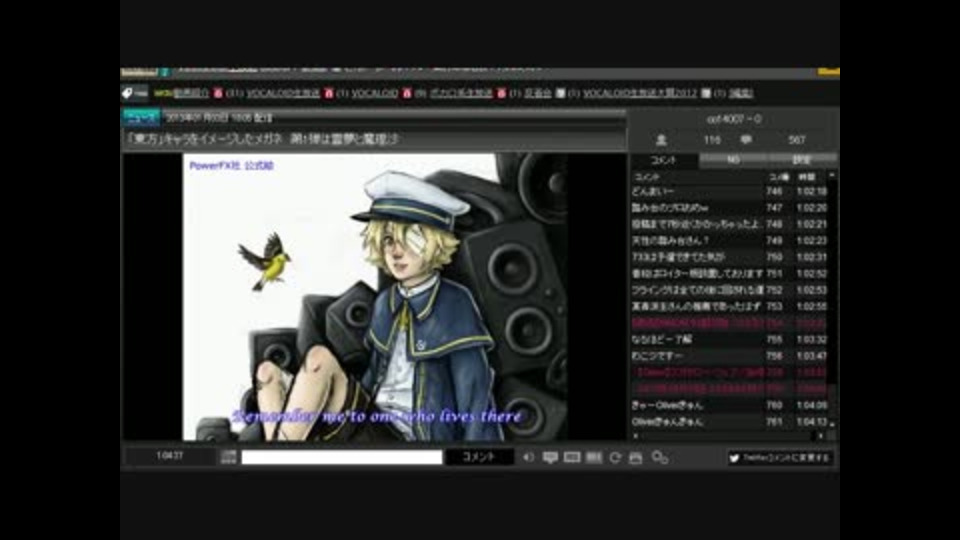
Task: Click the fullscreen display mode icon
Action: (x=594, y=457)
